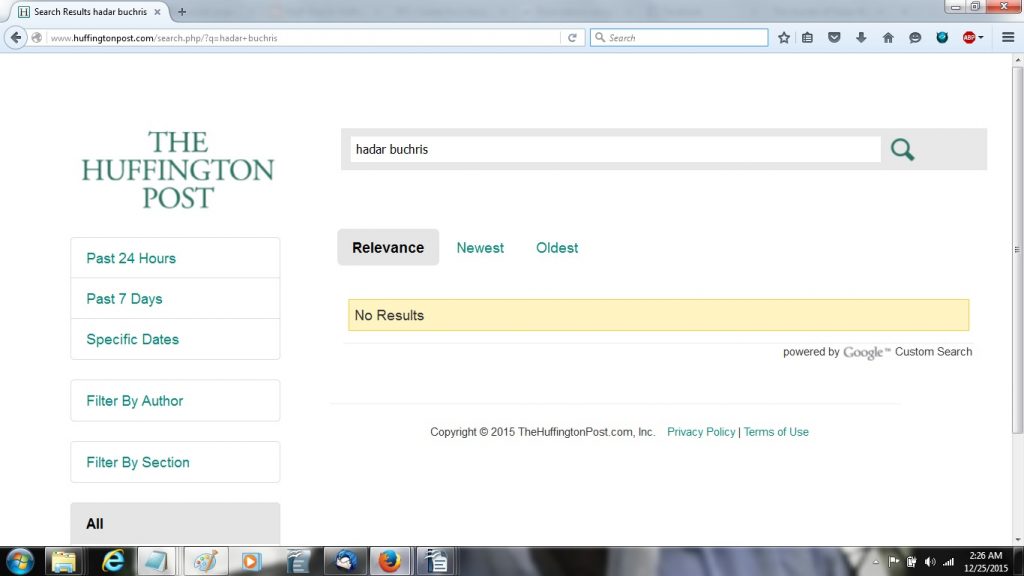Open The Huffington Post logo

tap(178, 170)
